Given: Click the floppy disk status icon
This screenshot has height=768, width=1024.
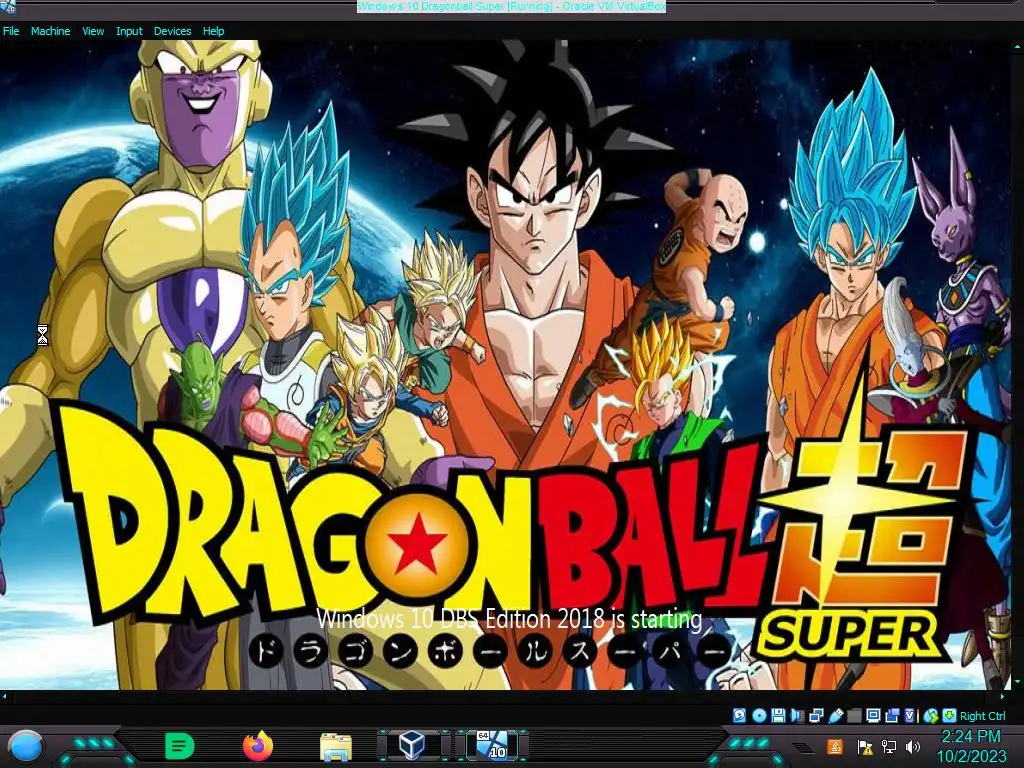Looking at the screenshot, I should [x=778, y=716].
